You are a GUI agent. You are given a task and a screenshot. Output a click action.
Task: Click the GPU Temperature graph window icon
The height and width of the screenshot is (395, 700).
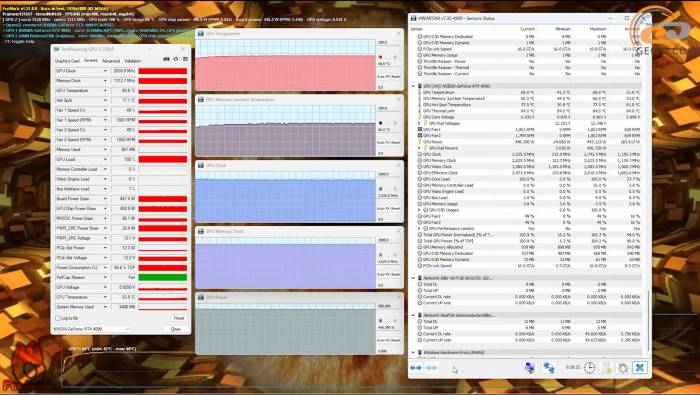(x=200, y=33)
